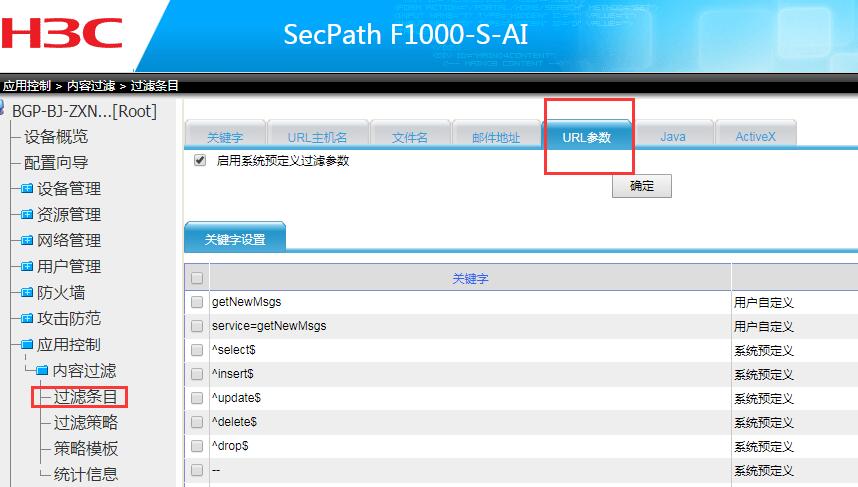
Task: Switch to the 关键字 tab
Action: (x=225, y=134)
